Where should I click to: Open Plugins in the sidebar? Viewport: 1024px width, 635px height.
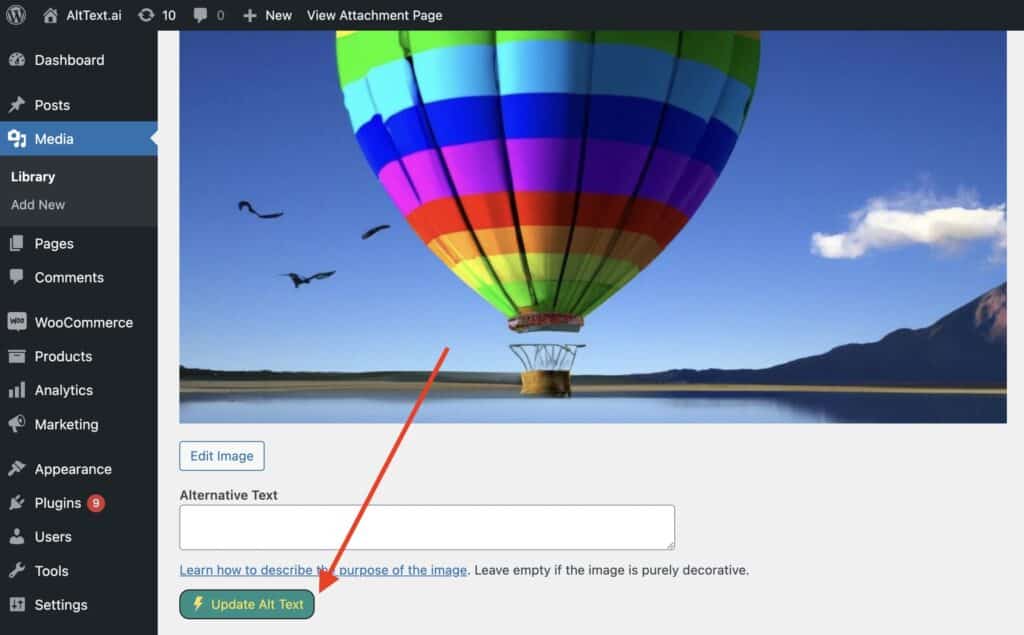58,503
